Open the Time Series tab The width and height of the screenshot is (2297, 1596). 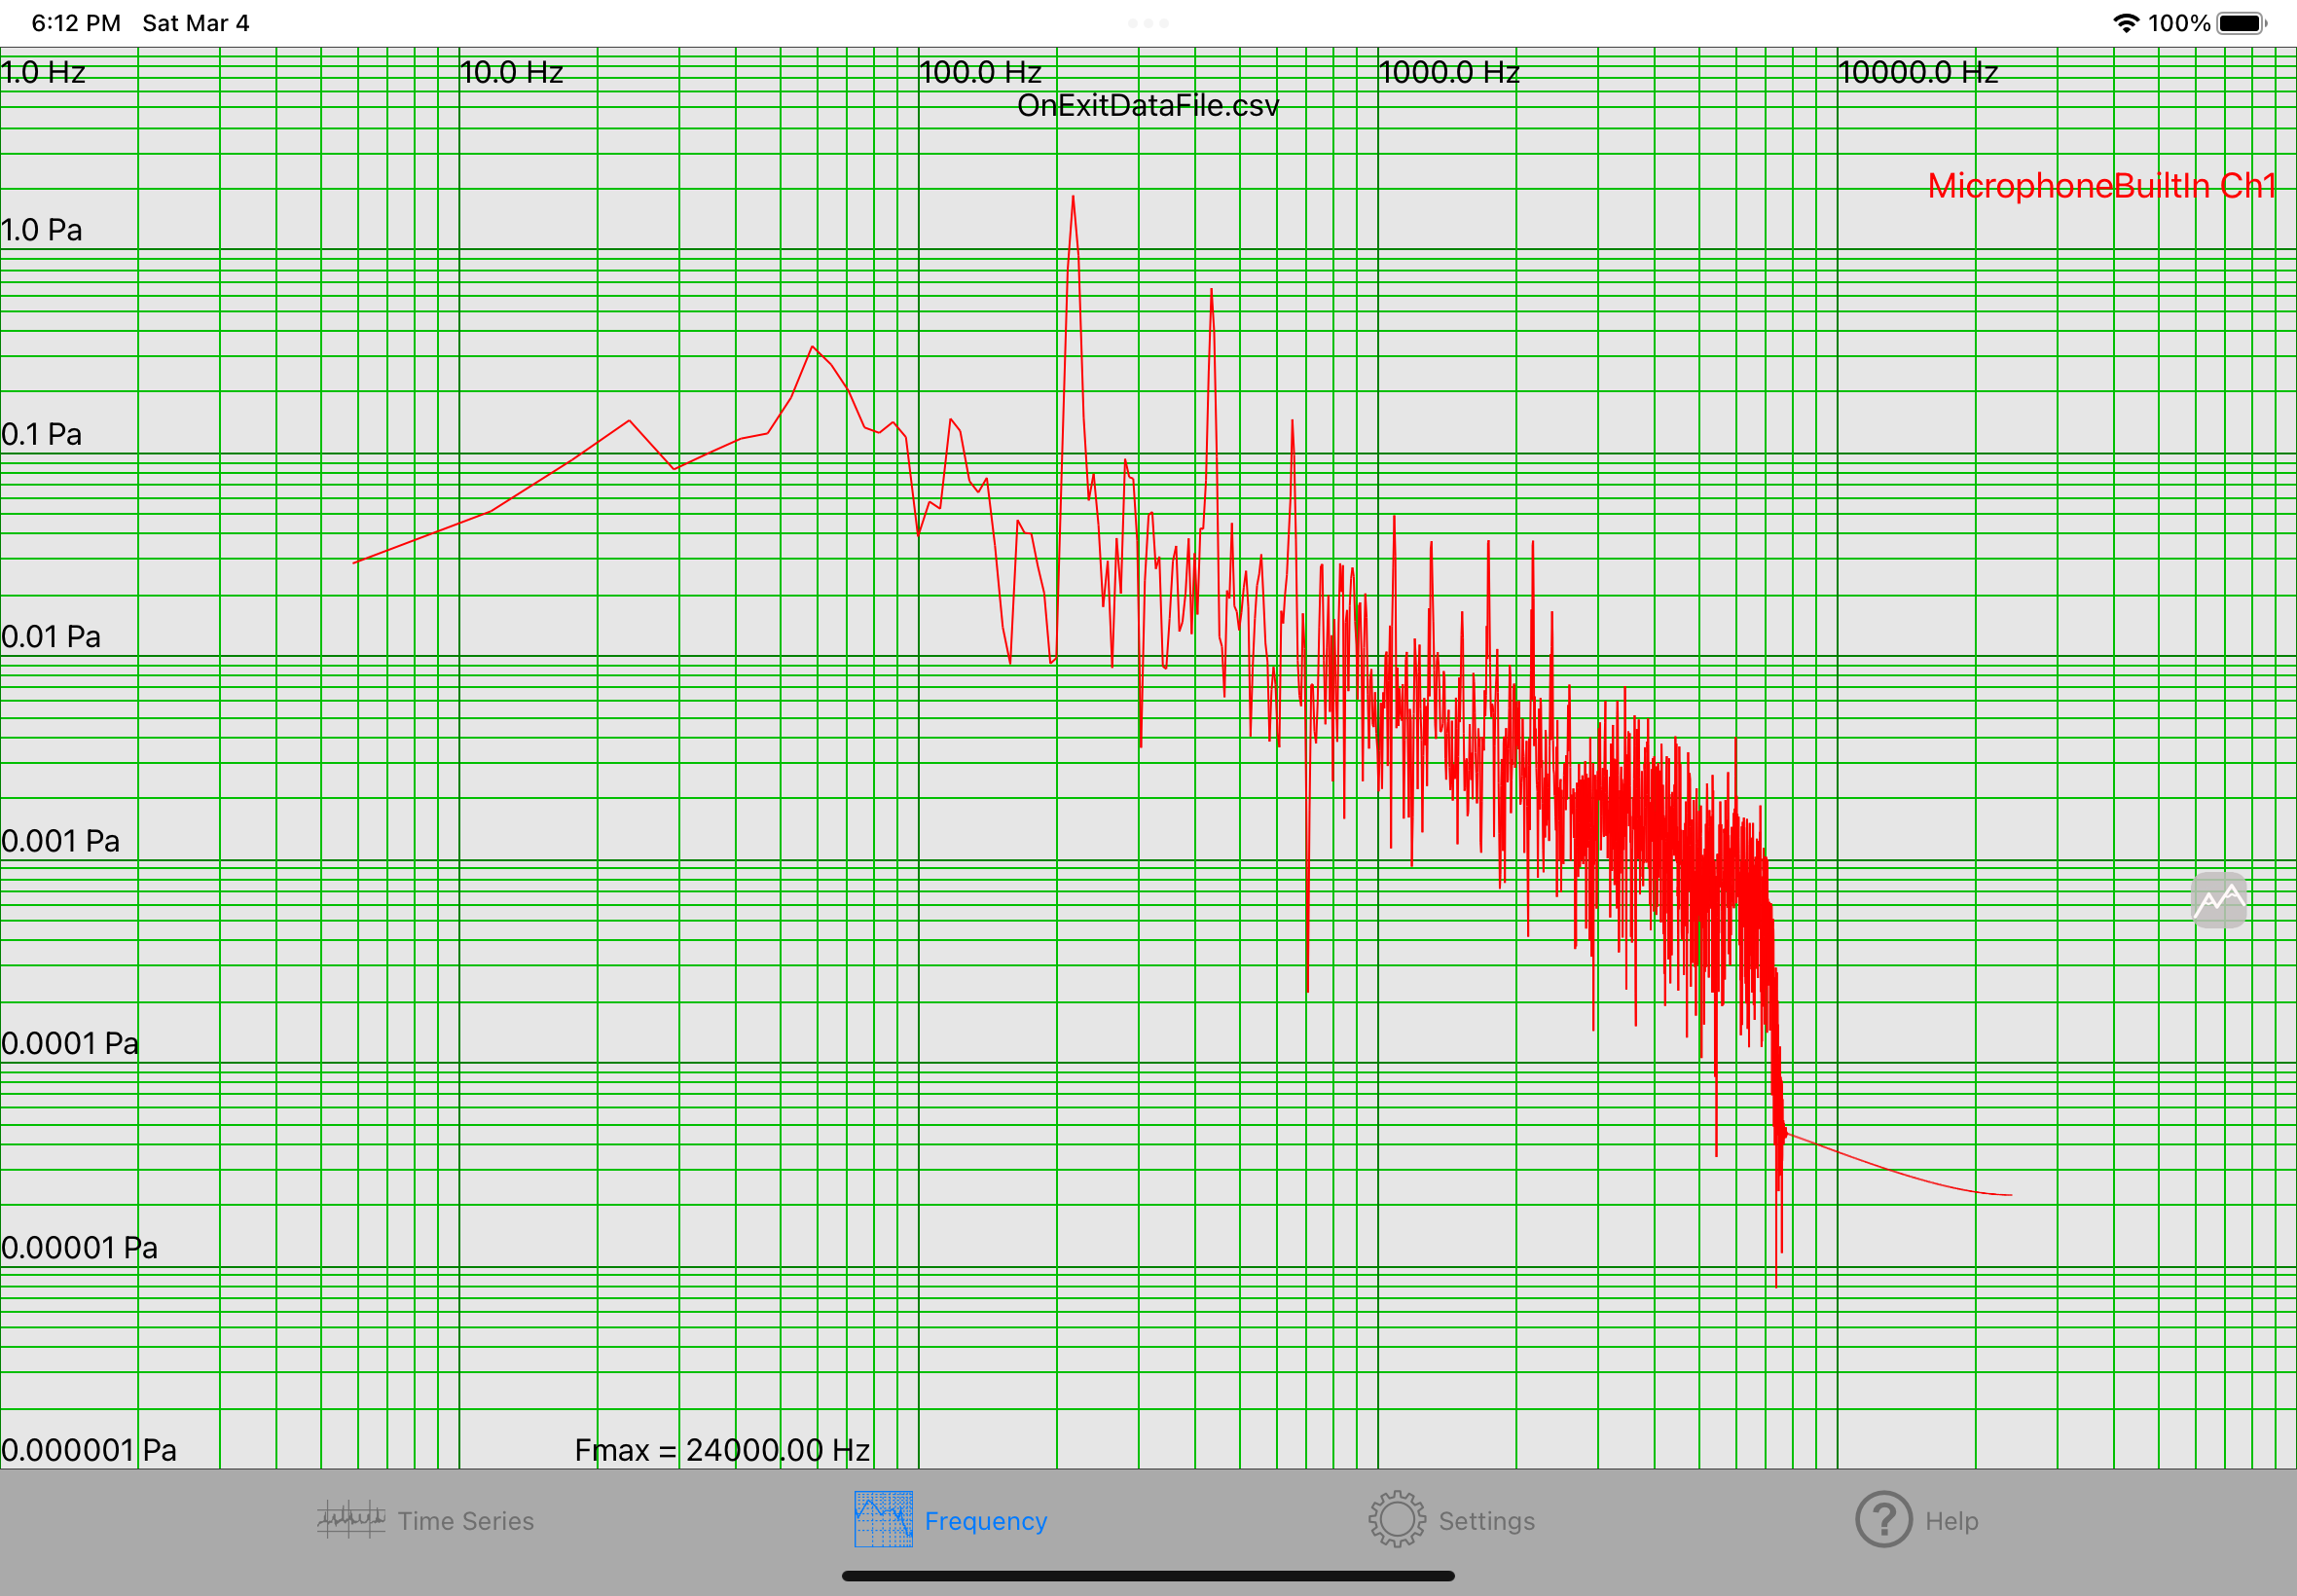pos(425,1520)
